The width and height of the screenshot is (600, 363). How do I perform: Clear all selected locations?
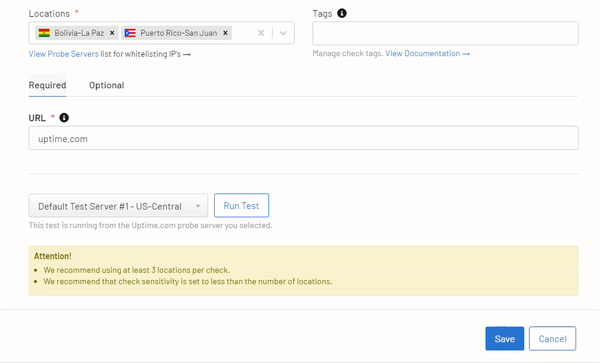[261, 33]
